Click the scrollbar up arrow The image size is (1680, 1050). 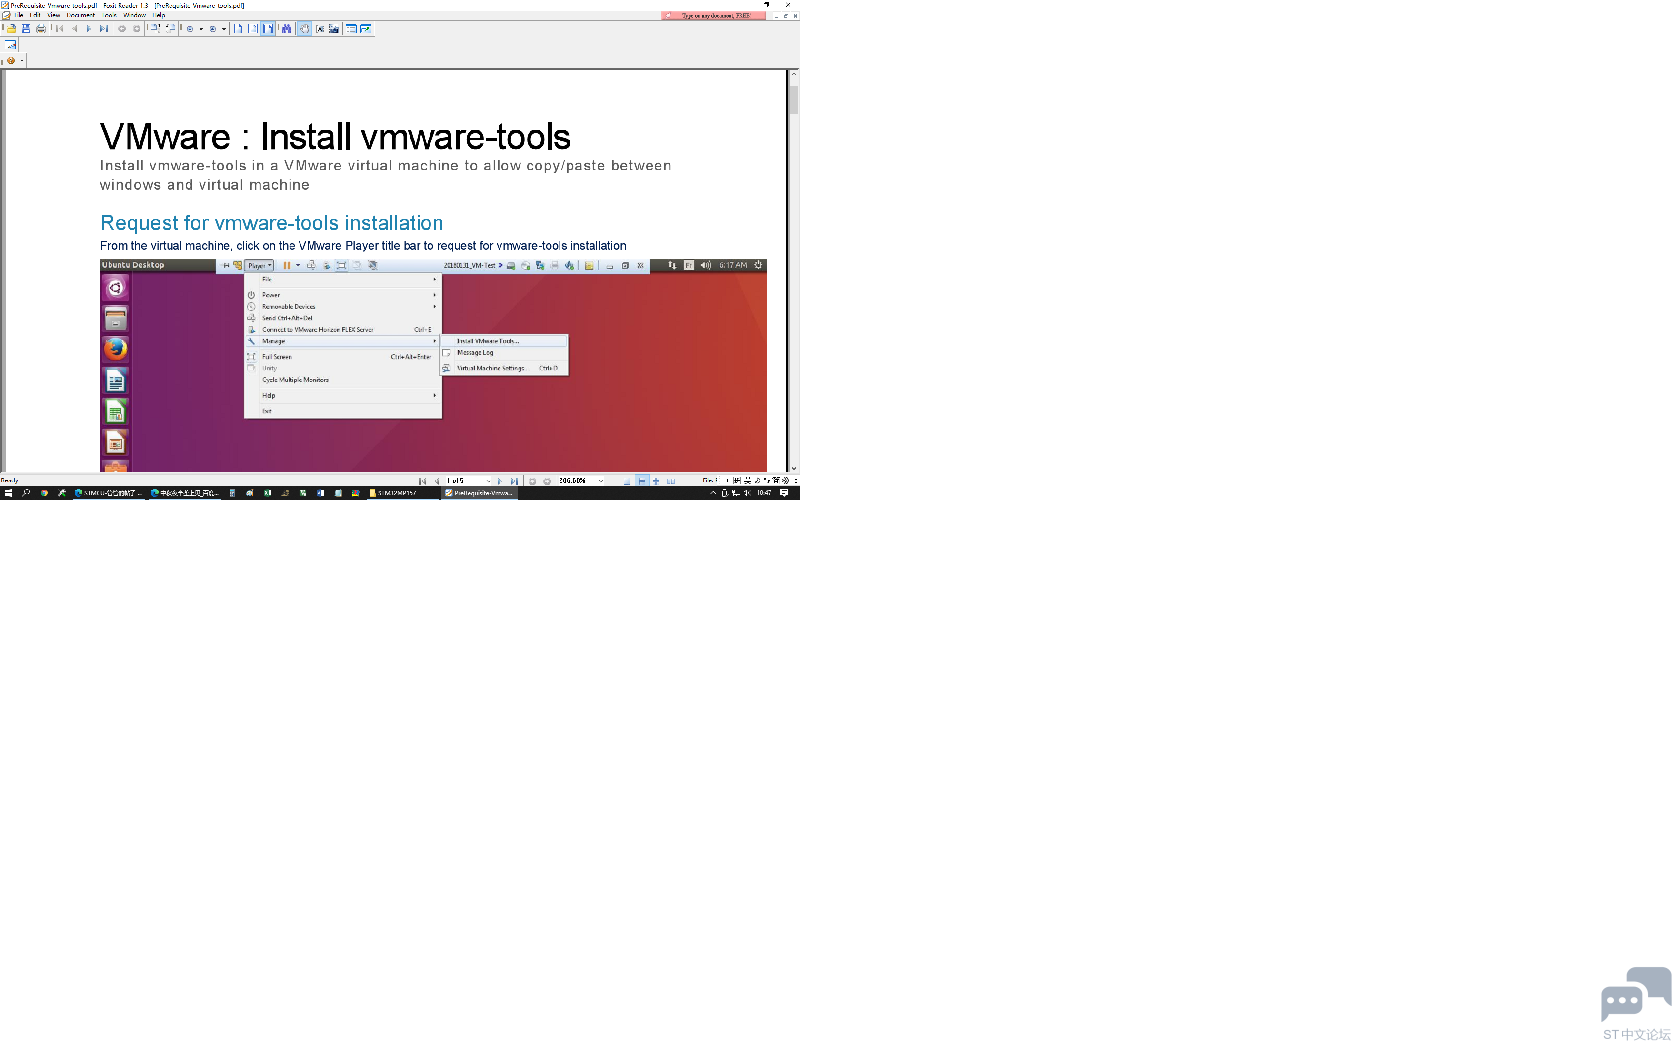[x=794, y=74]
